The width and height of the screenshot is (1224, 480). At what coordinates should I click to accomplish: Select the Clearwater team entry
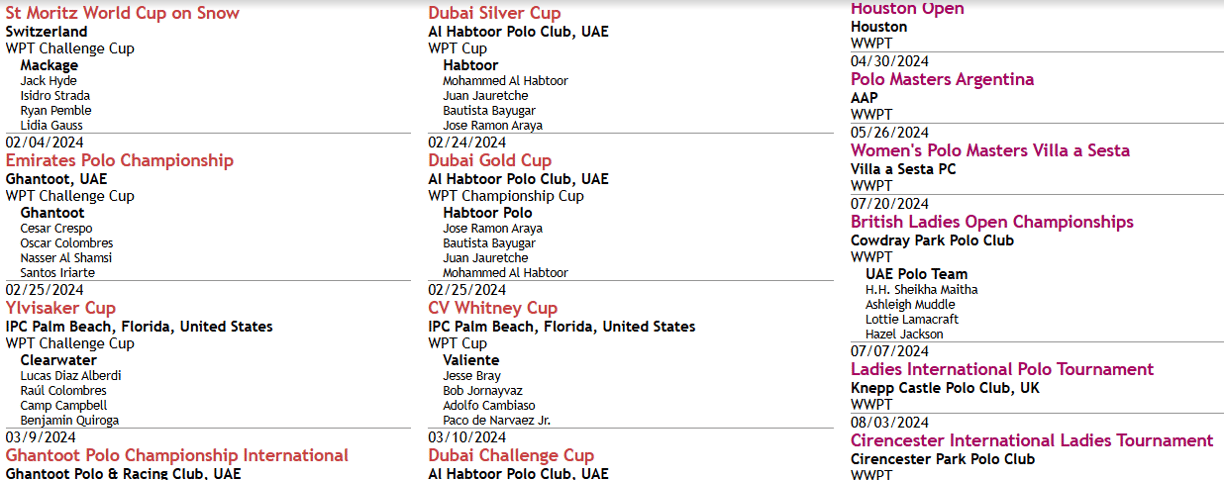click(58, 360)
